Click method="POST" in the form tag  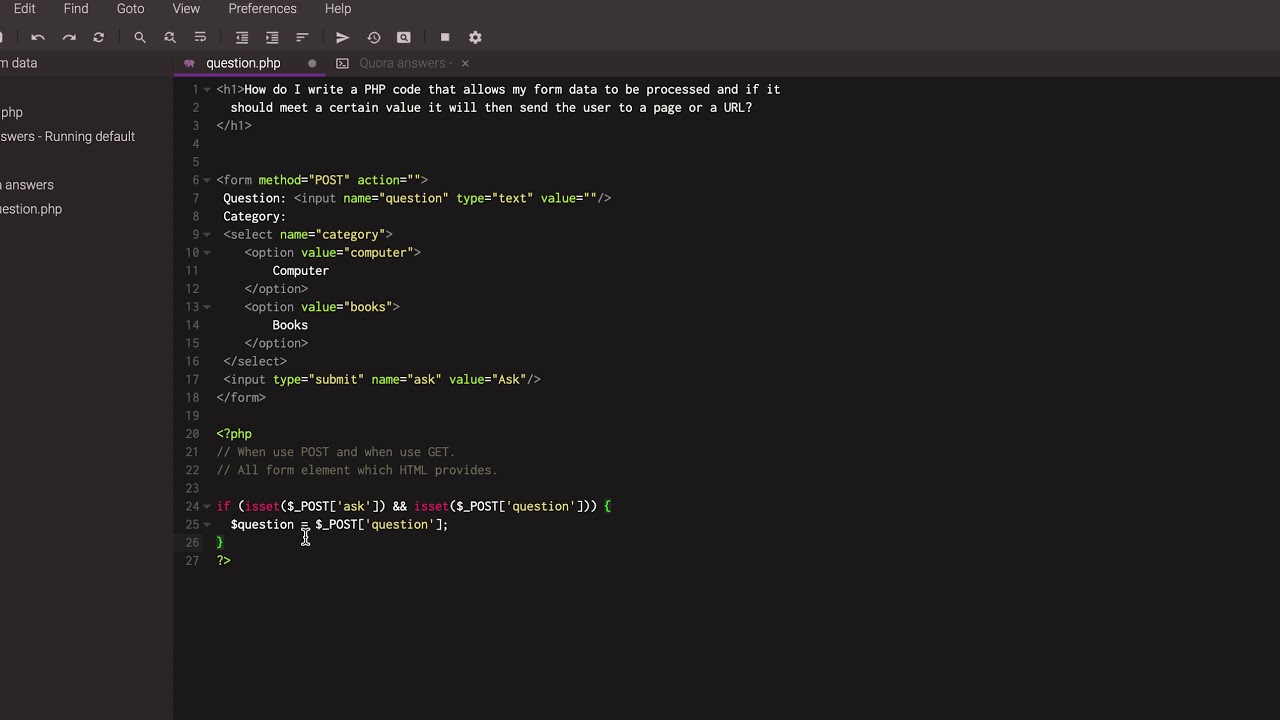click(304, 180)
